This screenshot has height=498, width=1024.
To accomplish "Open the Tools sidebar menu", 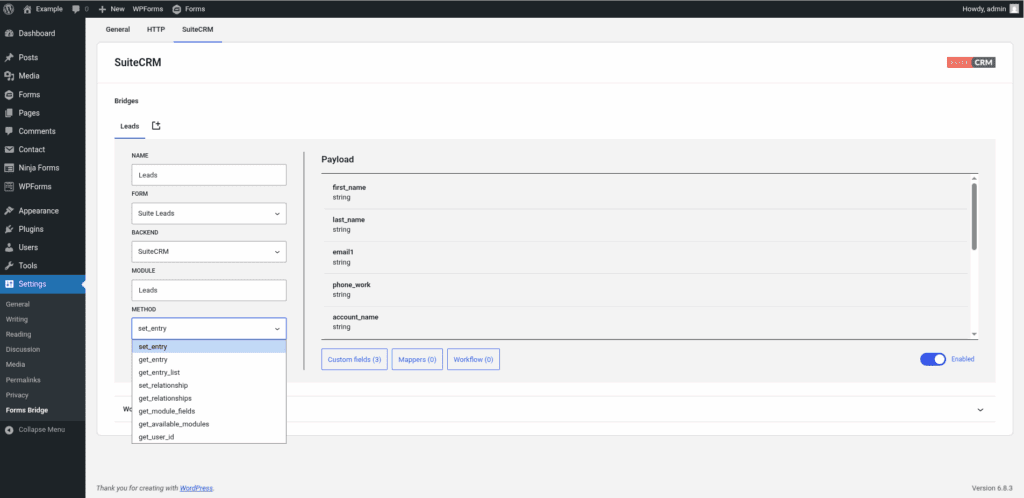I will click(x=42, y=266).
